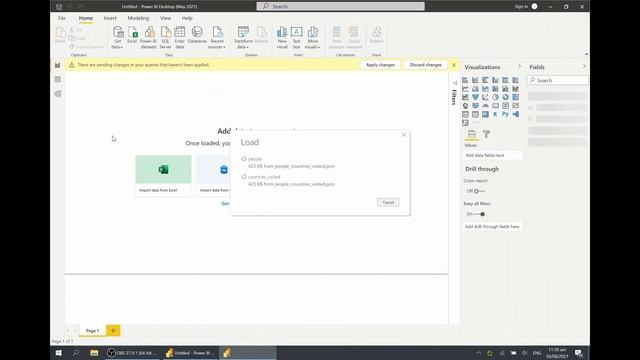Click the Discard changes button

point(426,65)
